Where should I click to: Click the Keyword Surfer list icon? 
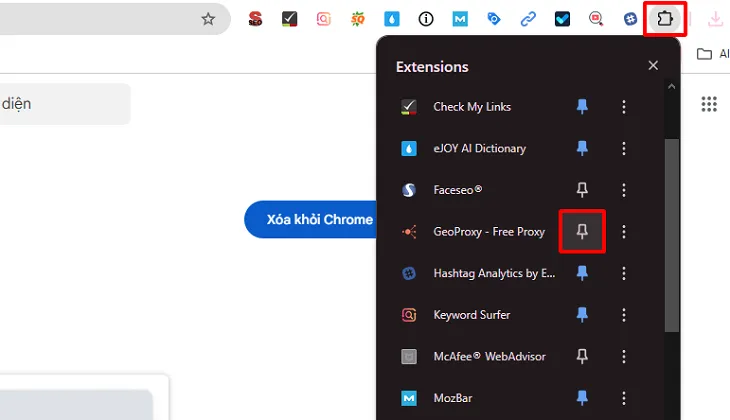pyautogui.click(x=409, y=315)
